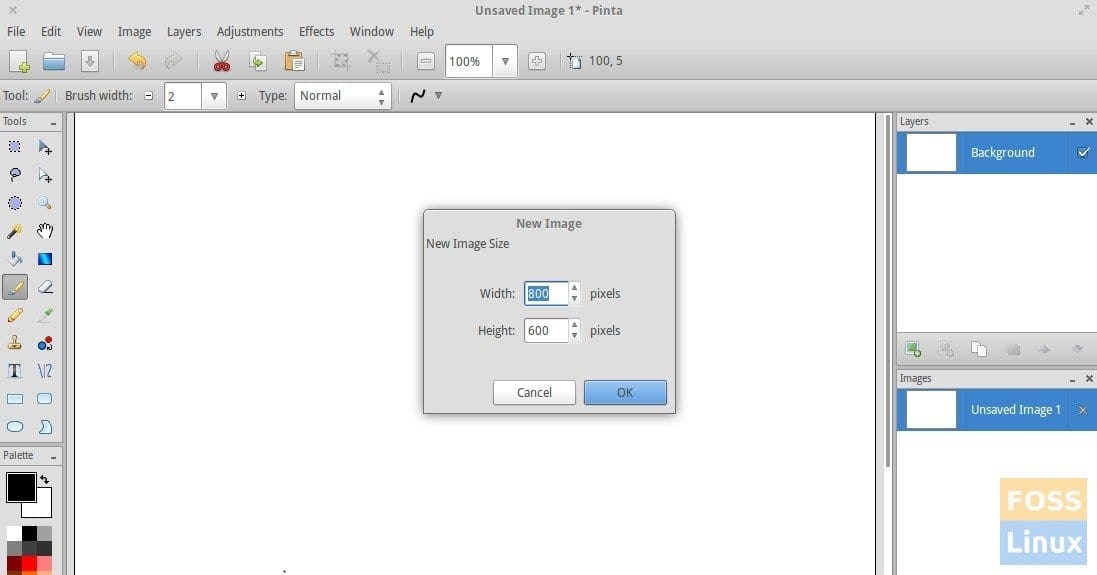This screenshot has width=1097, height=575.
Task: Open the Image menu
Action: tap(134, 31)
